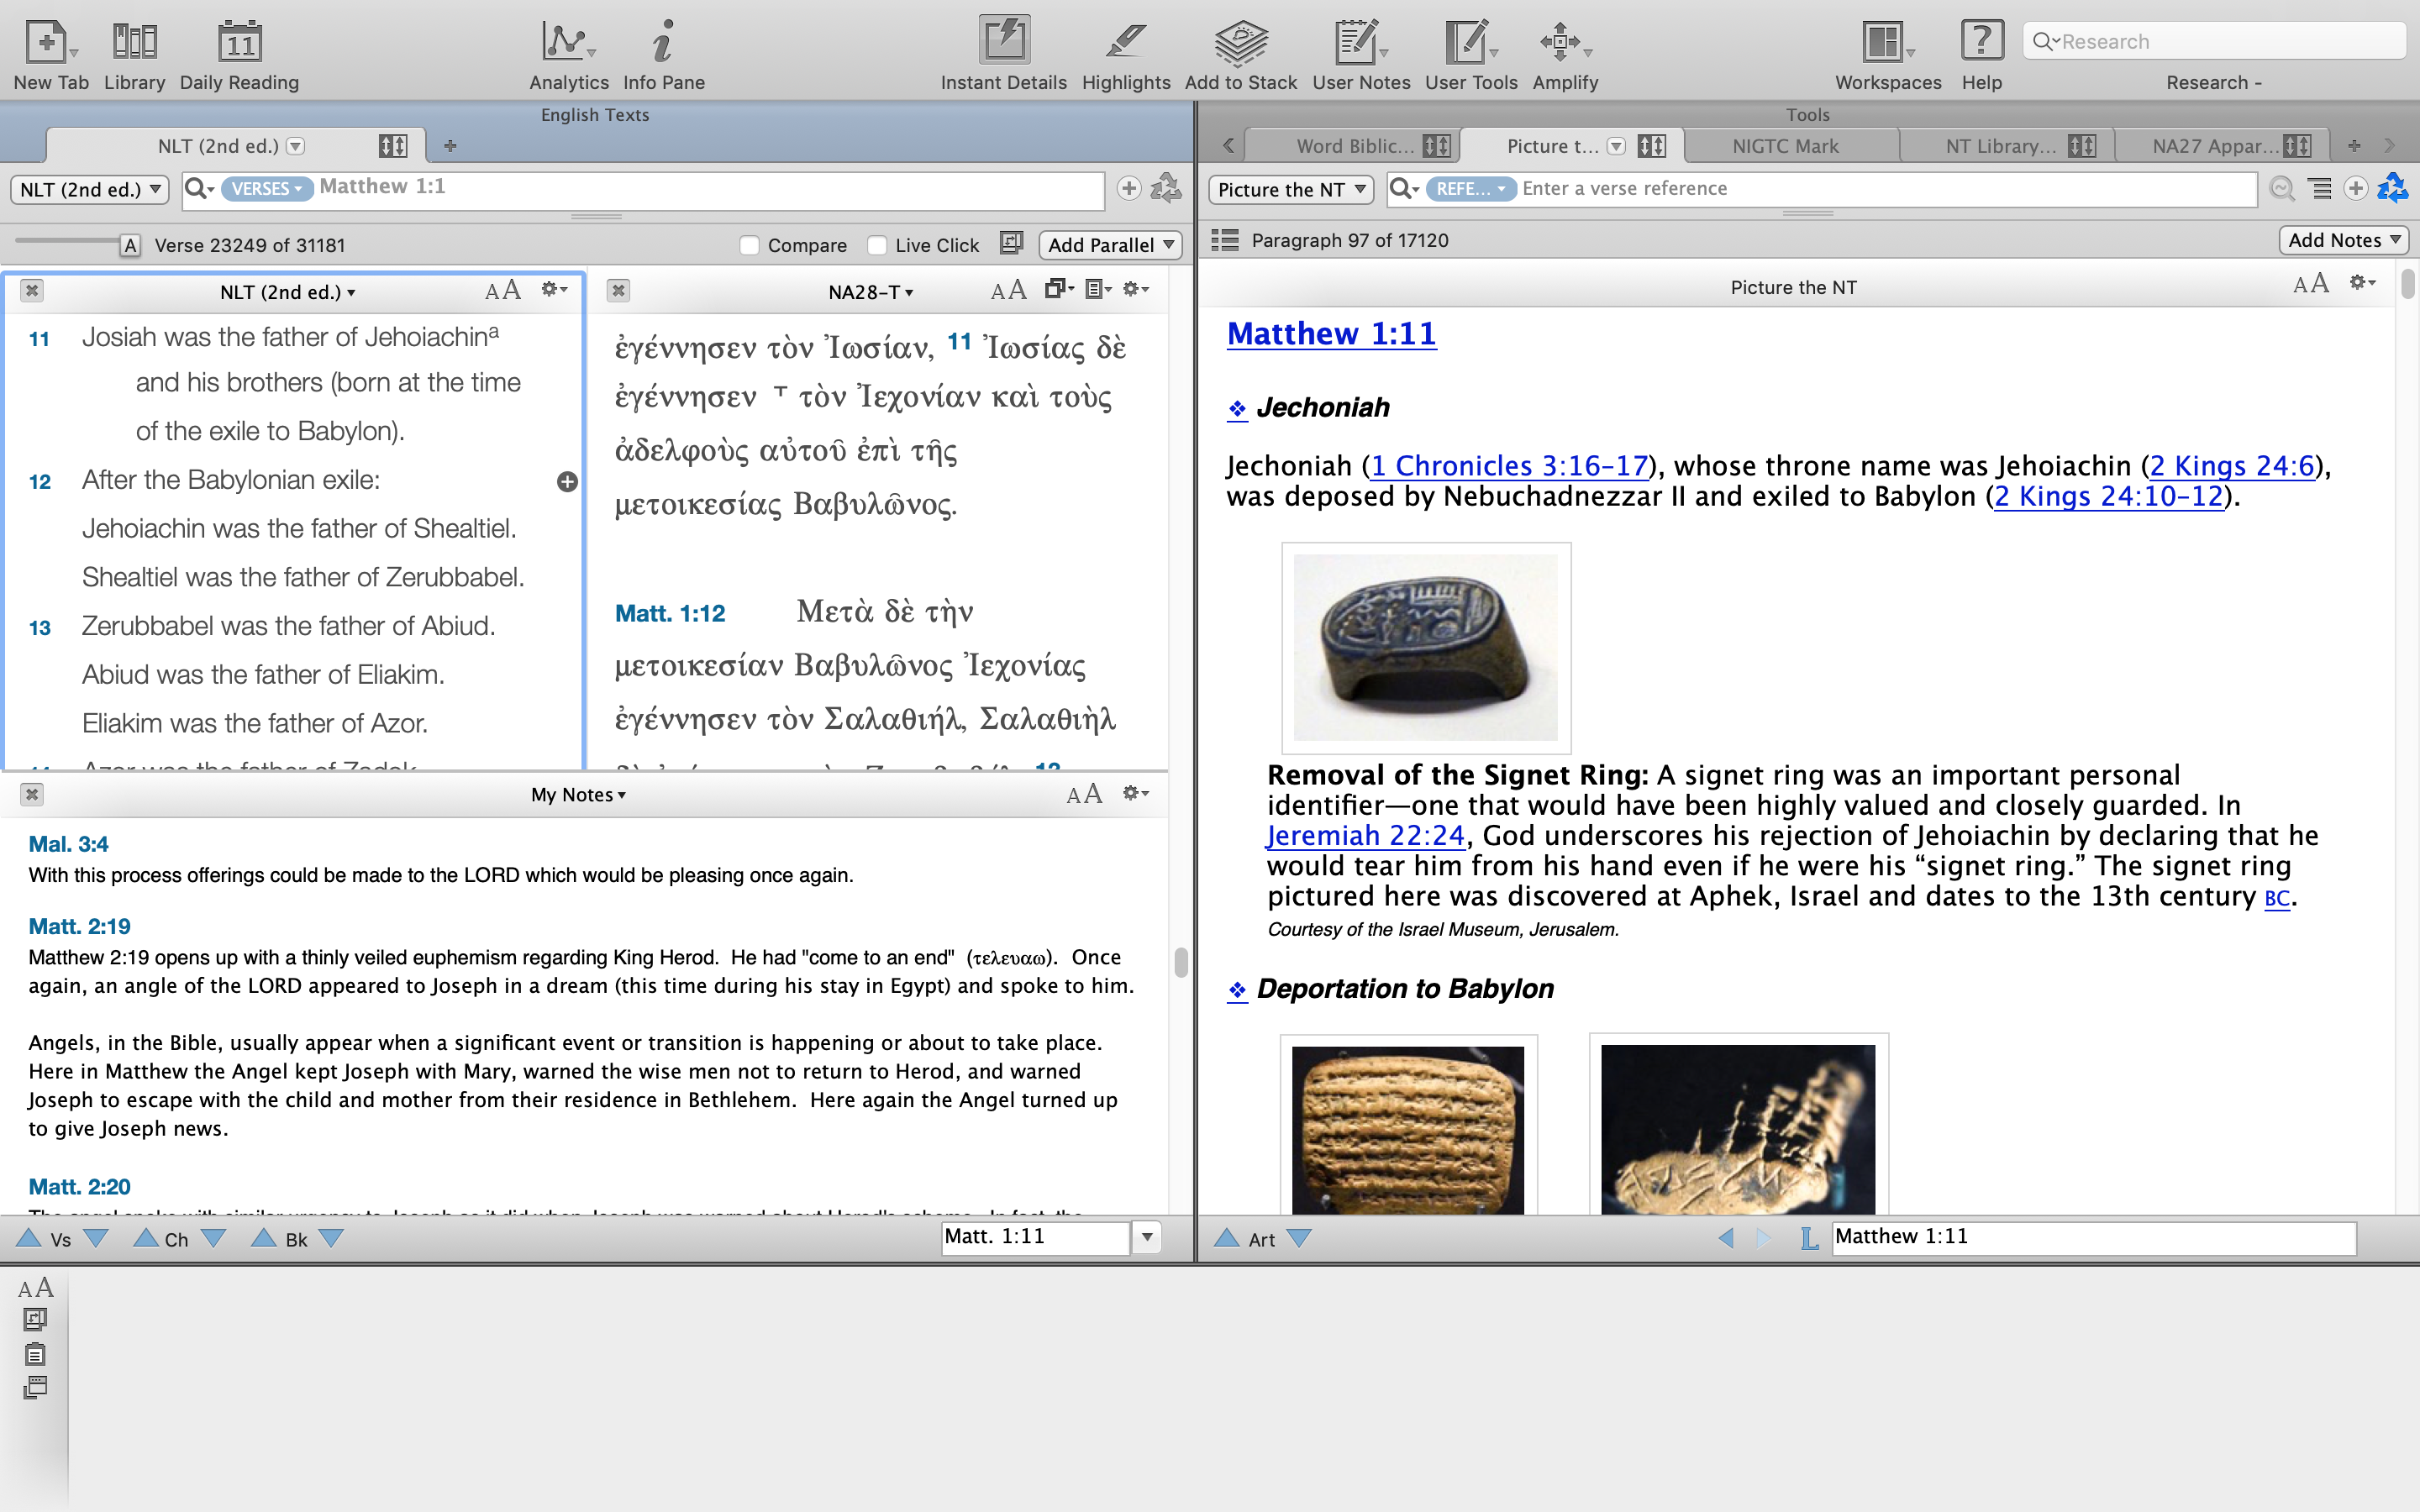2420x1512 pixels.
Task: Open the Picture the NT module dropdown
Action: click(1290, 189)
